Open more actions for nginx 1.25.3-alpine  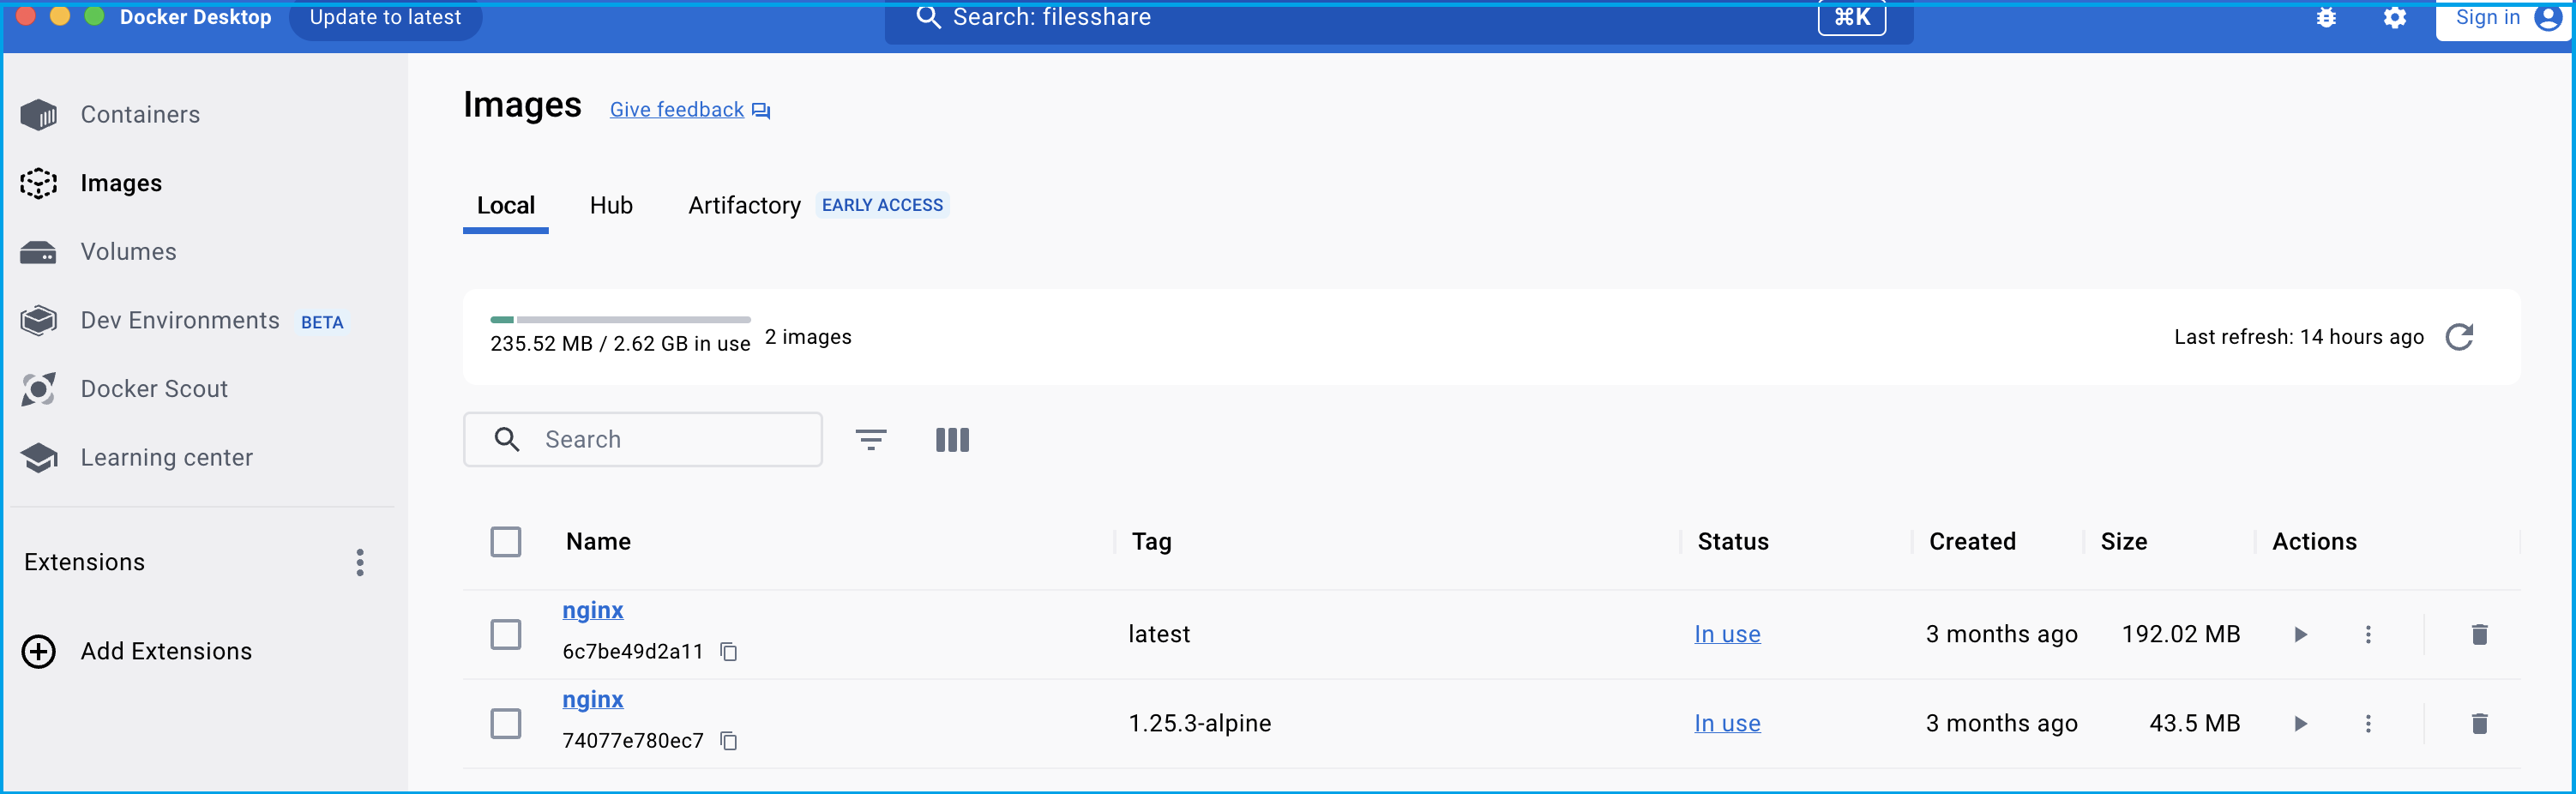pos(2368,724)
